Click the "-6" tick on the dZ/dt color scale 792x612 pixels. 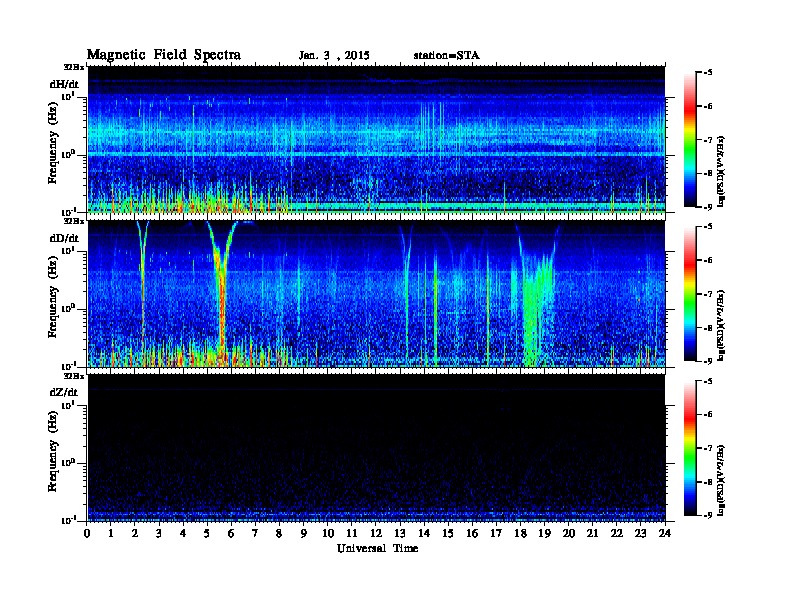707,415
